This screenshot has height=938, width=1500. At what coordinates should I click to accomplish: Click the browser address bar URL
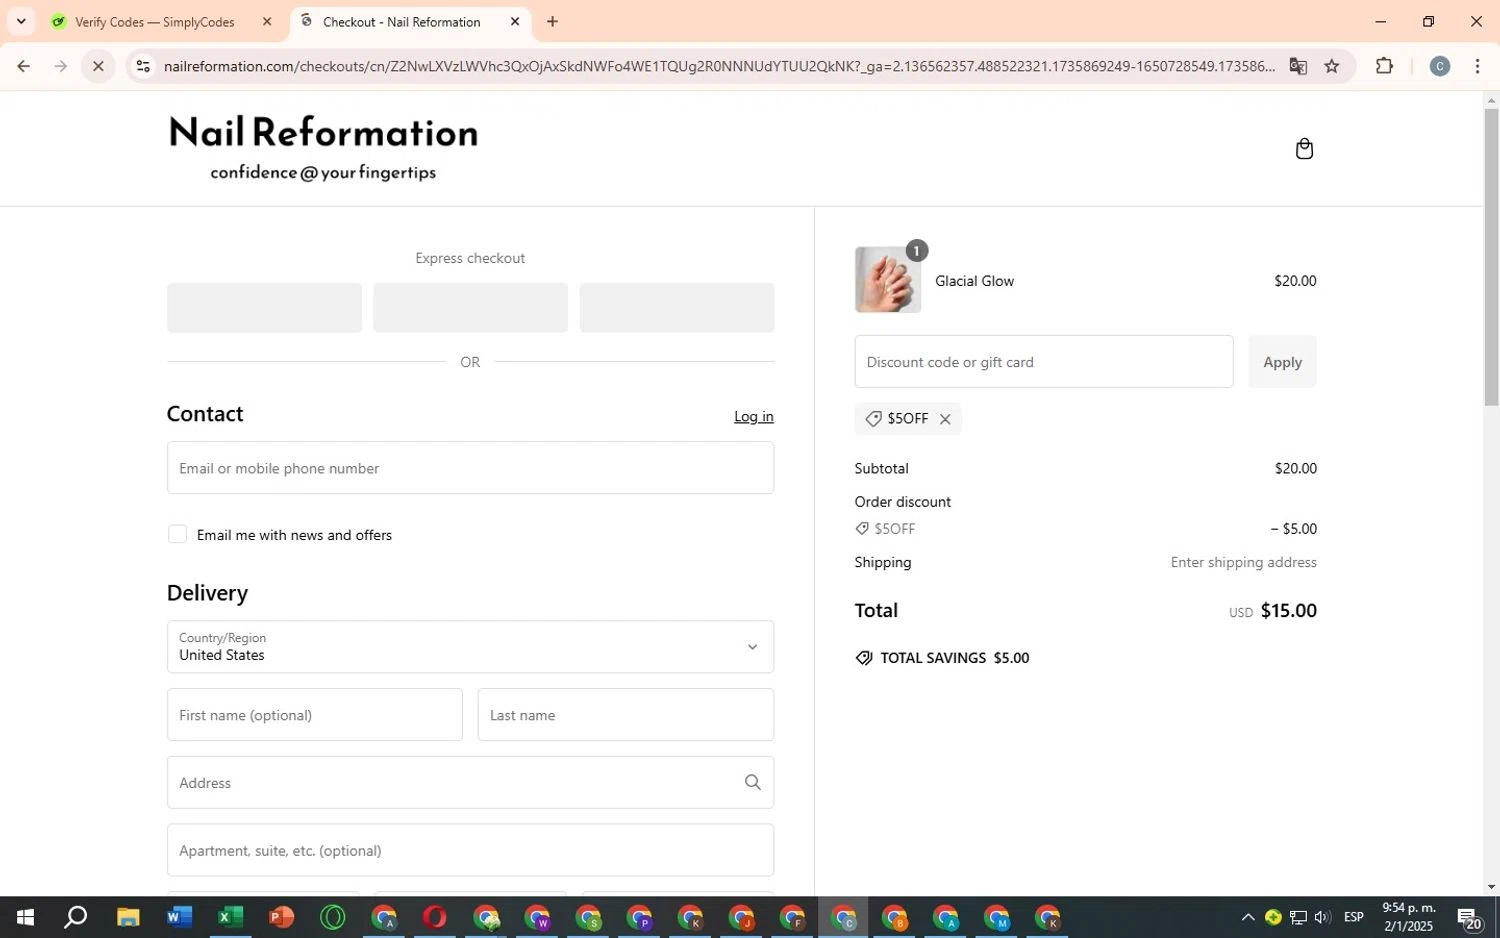point(719,66)
